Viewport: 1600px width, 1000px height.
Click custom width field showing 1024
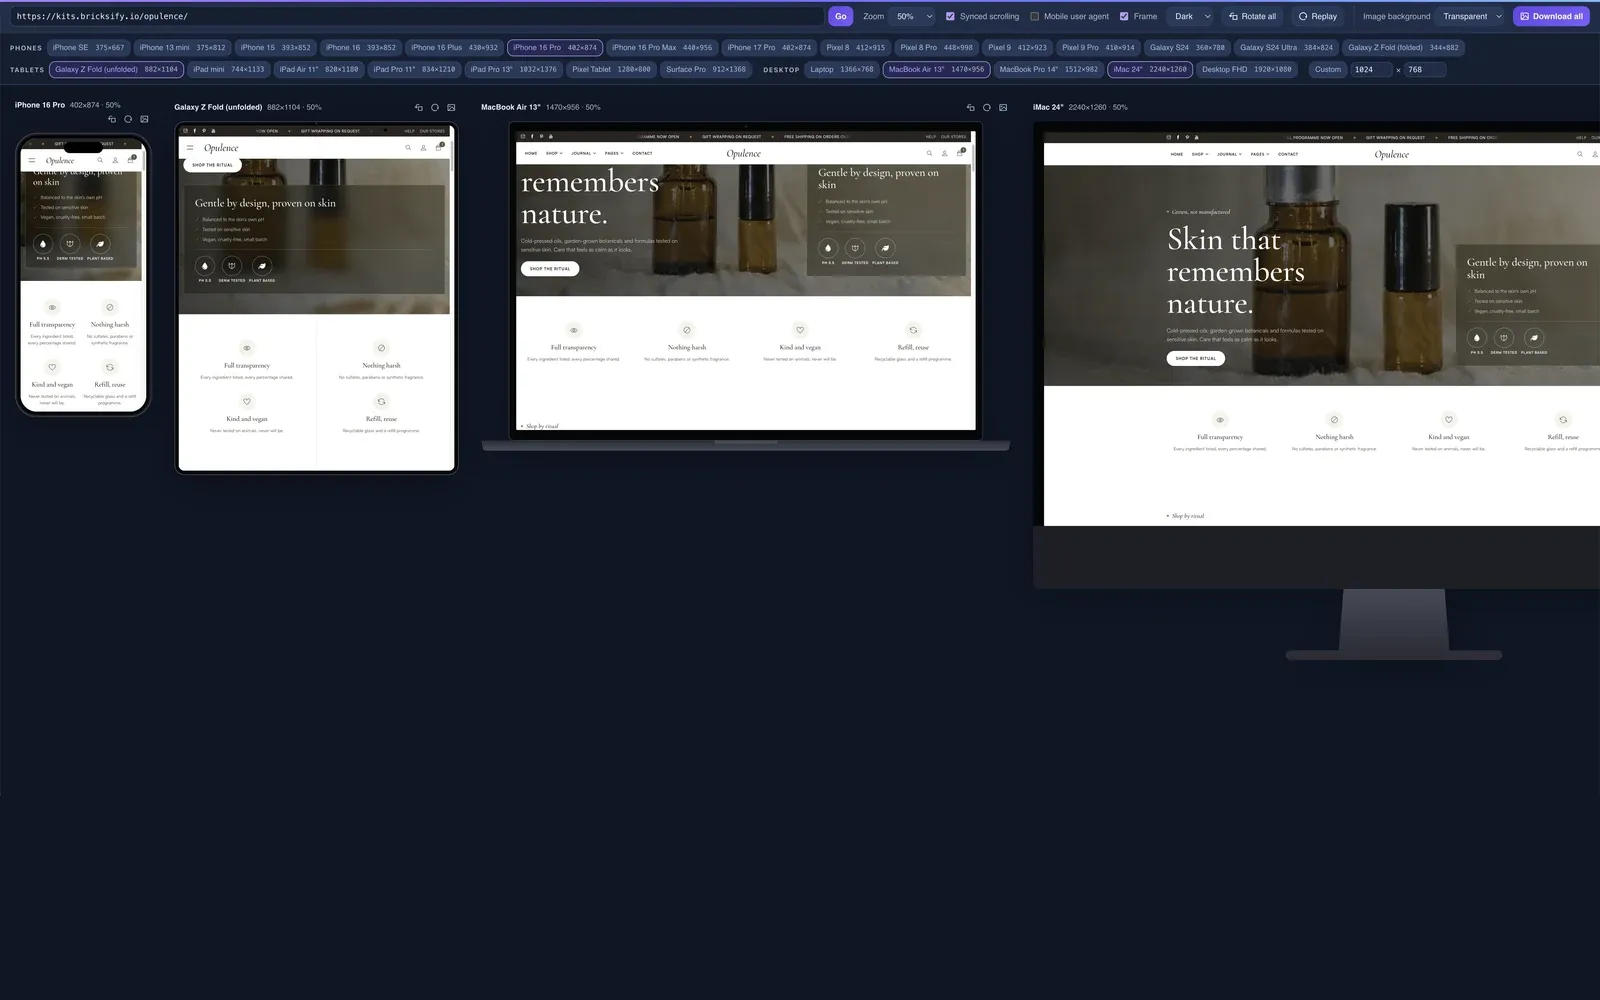click(1371, 69)
